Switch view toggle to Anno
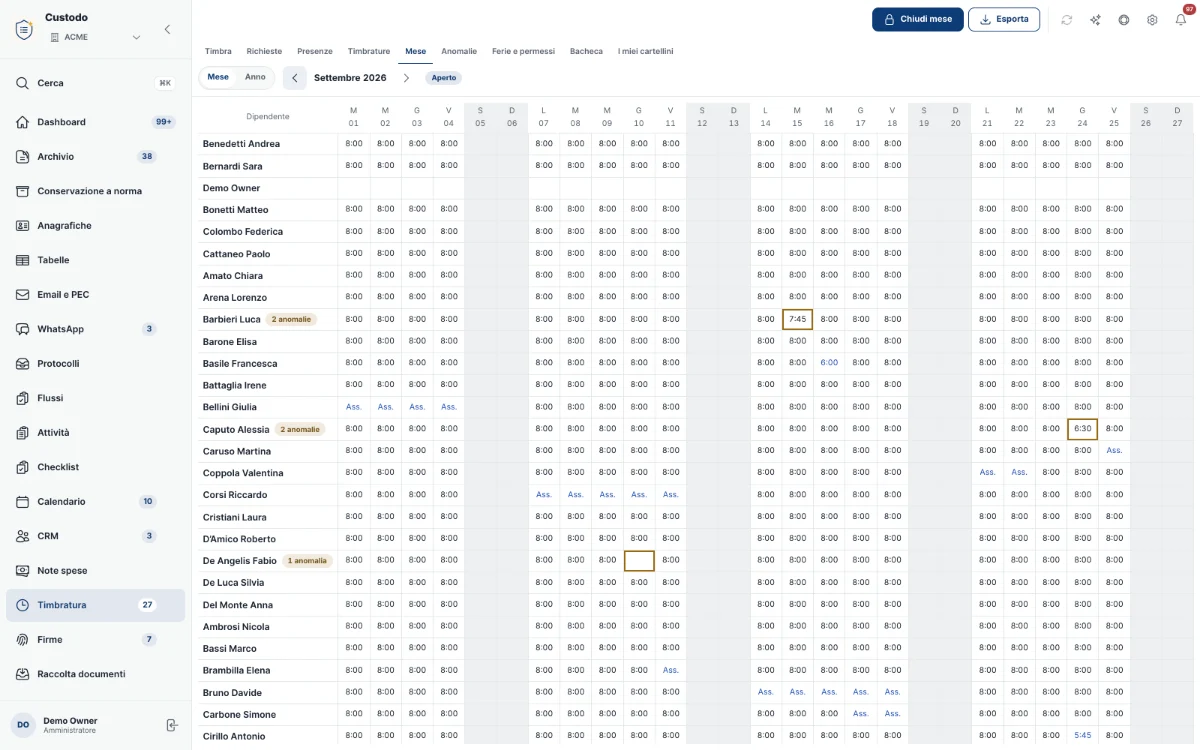1200x750 pixels. 255,77
